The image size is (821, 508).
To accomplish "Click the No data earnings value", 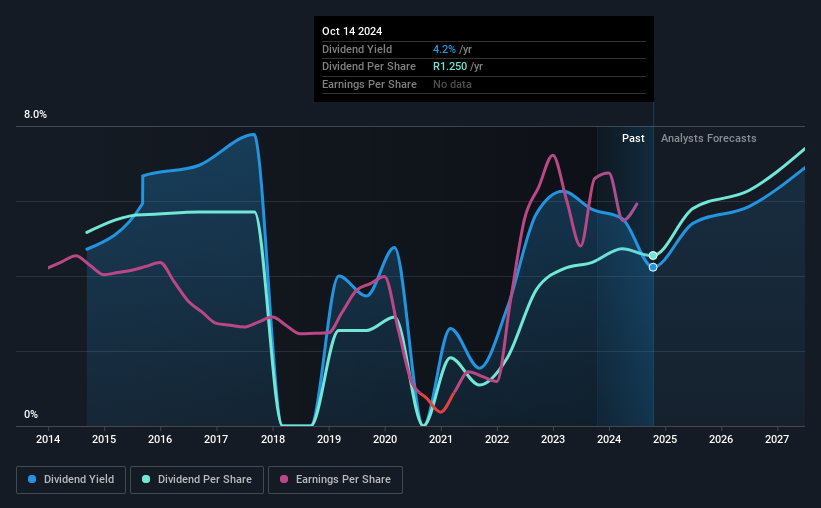I will (452, 84).
